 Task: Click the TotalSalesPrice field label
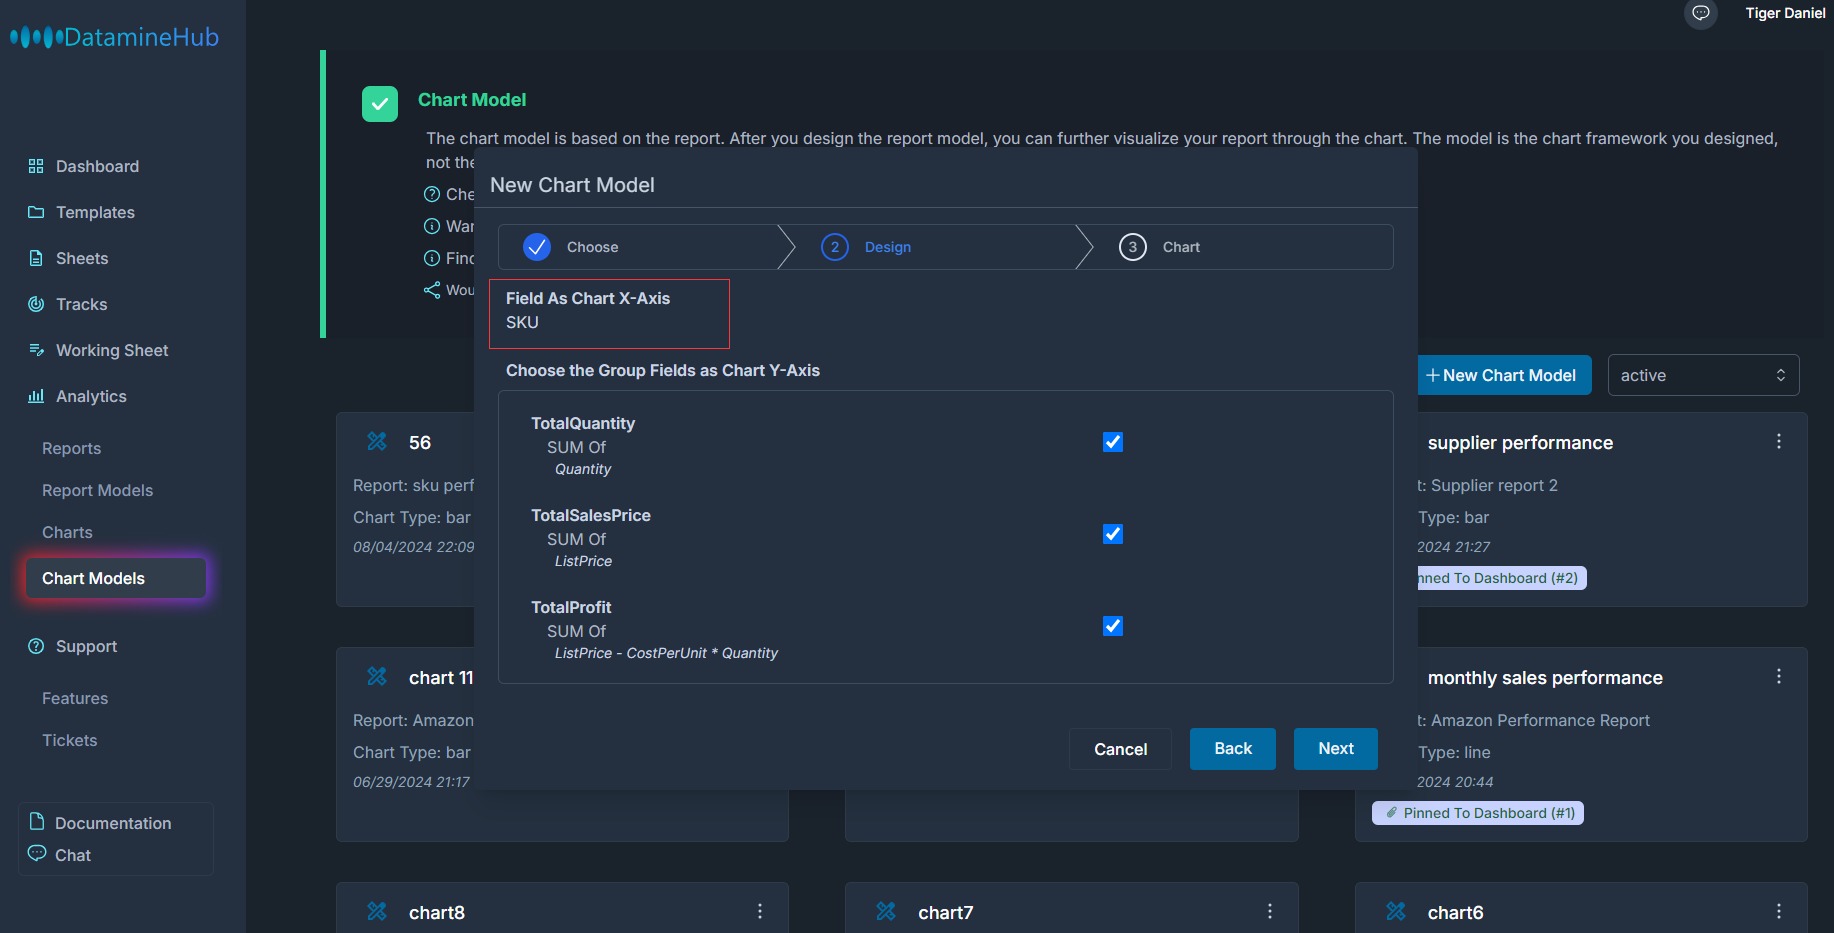coord(591,515)
